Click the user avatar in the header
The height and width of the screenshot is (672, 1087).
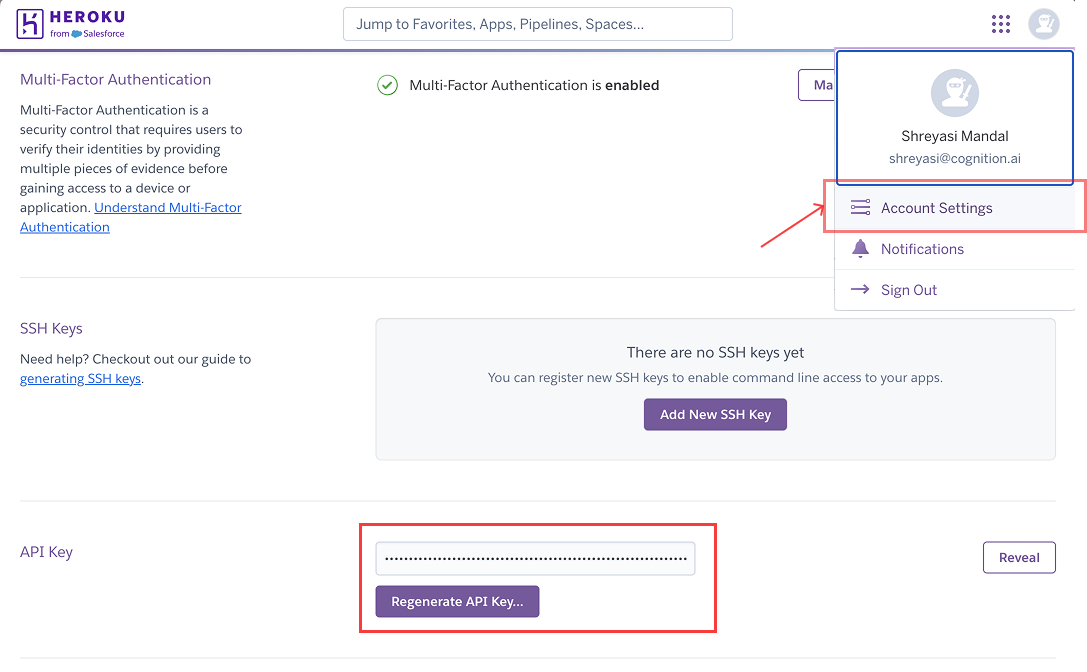pyautogui.click(x=1043, y=24)
